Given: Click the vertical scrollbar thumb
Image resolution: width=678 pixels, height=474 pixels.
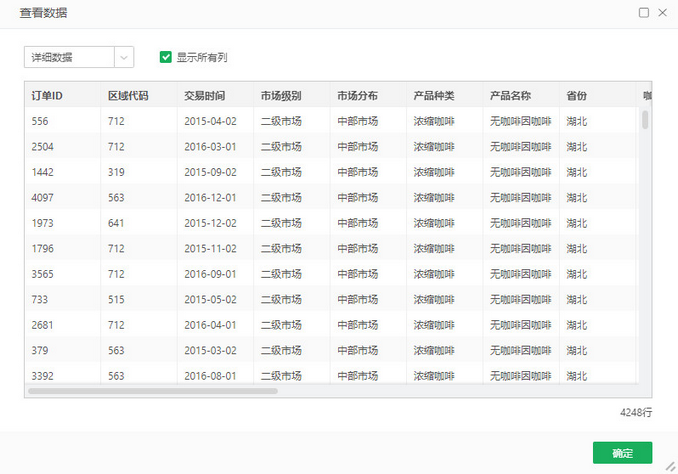Looking at the screenshot, I should 645,120.
